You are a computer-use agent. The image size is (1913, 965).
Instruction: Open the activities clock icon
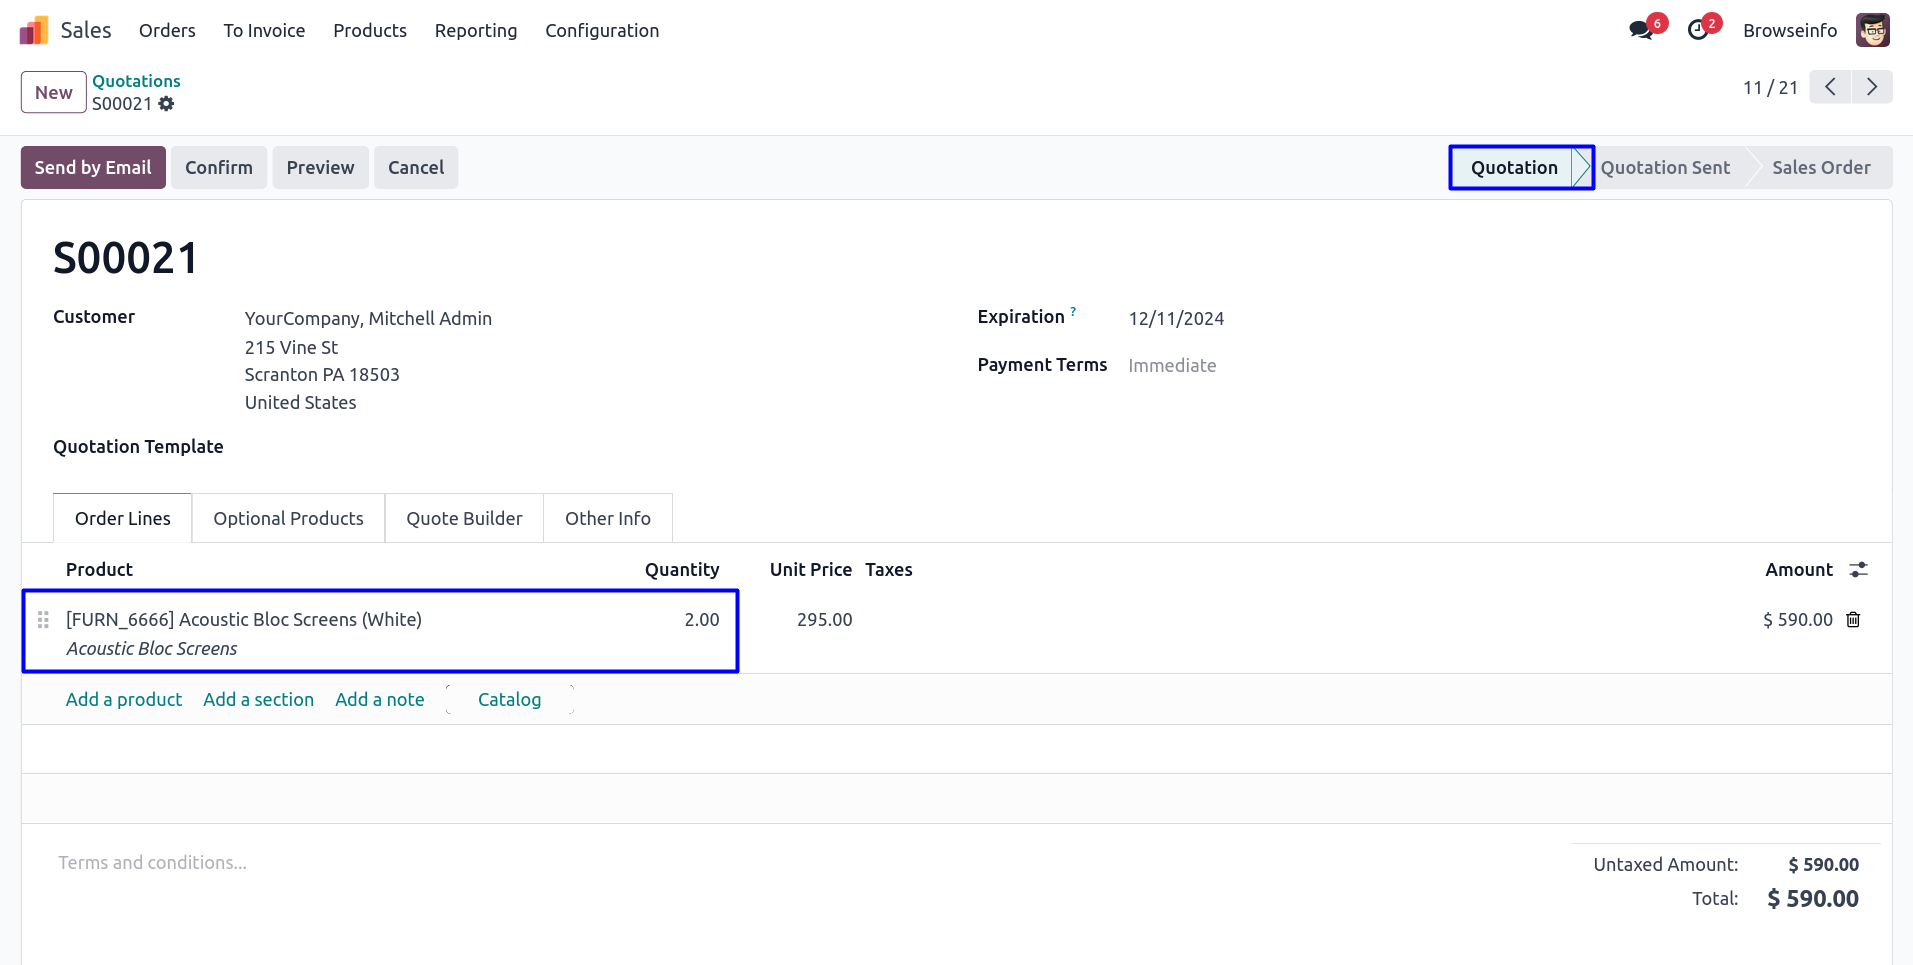pos(1697,30)
